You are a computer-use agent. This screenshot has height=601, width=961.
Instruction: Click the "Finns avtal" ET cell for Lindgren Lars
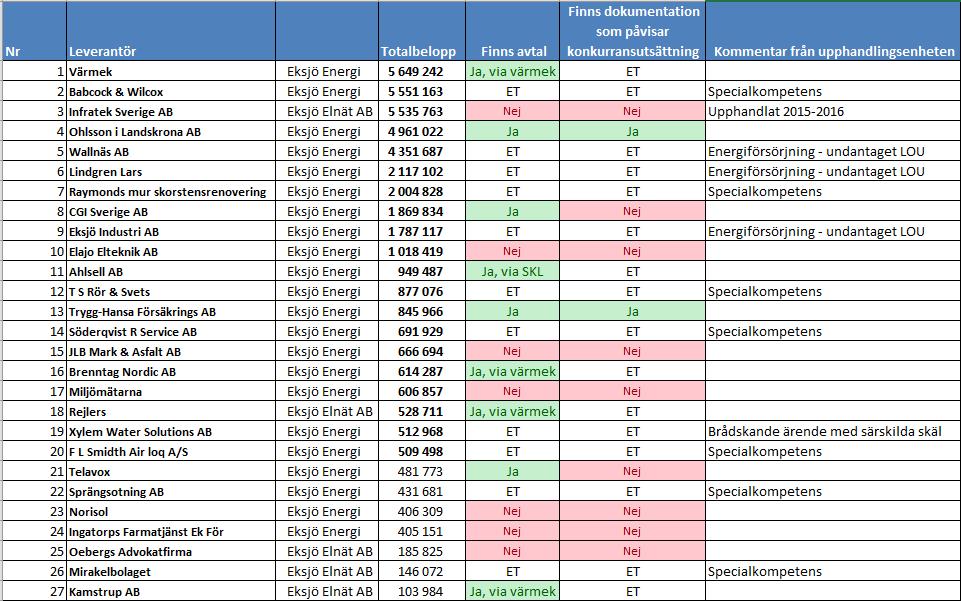click(512, 172)
